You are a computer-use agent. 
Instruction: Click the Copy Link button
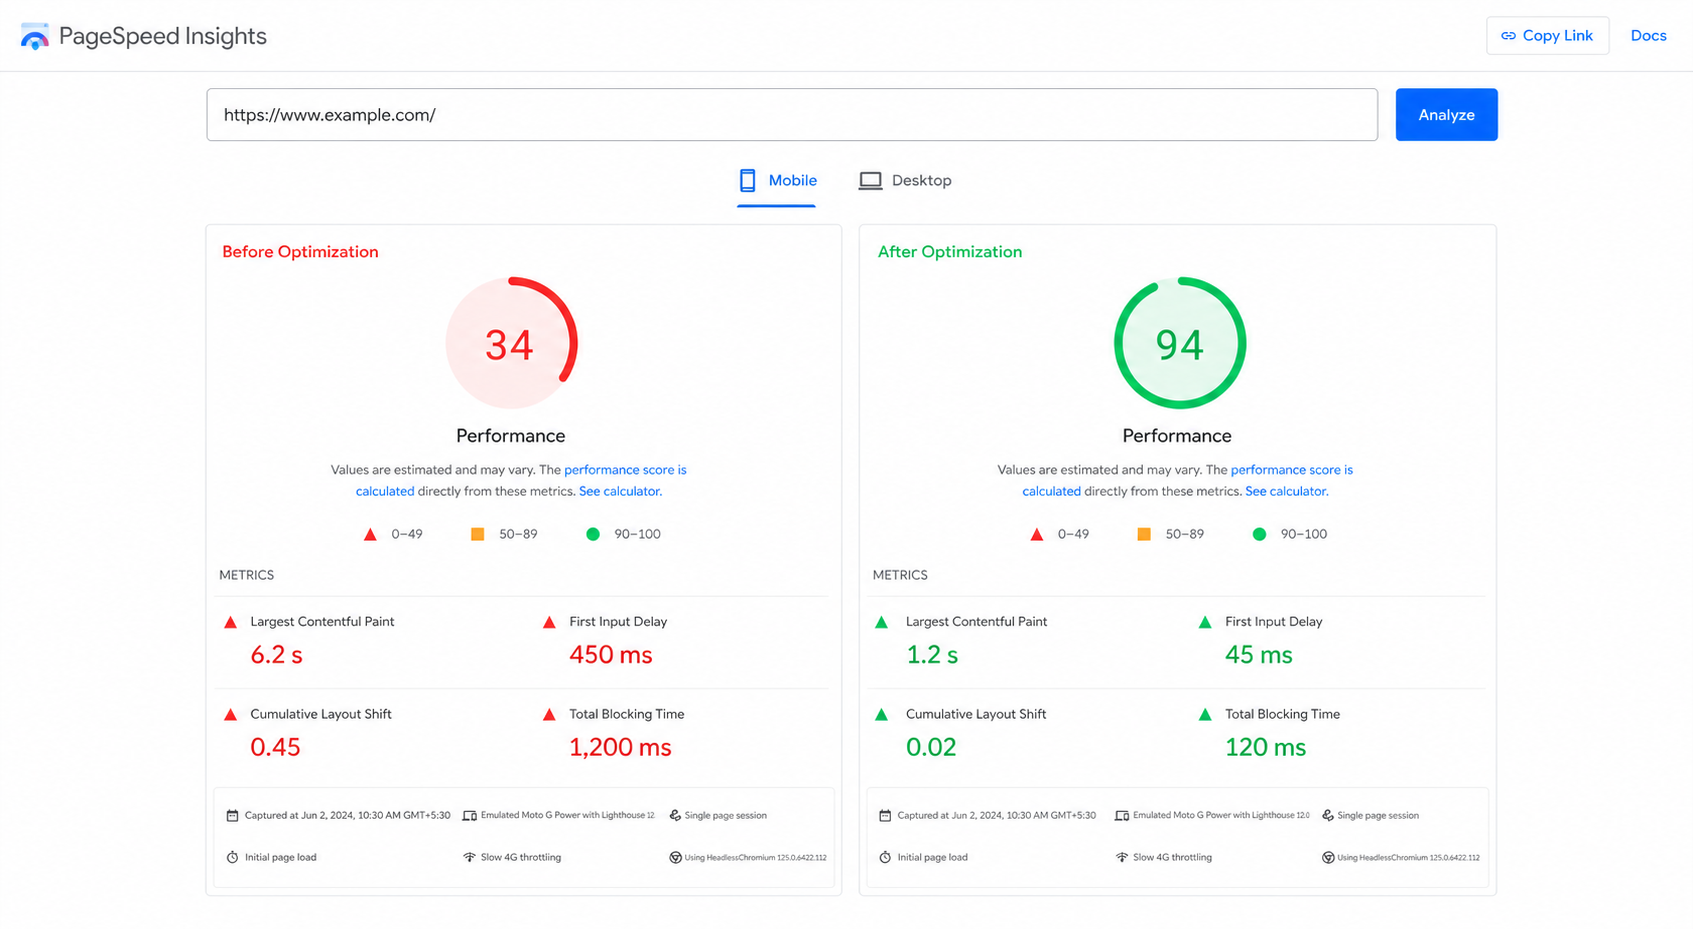pos(1547,36)
